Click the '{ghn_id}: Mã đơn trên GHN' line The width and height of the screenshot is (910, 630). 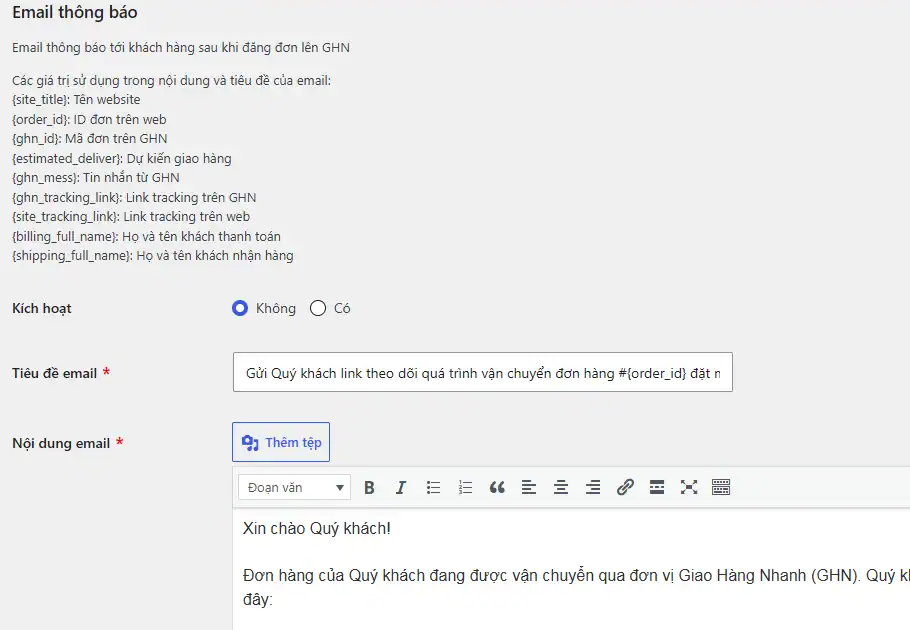point(90,139)
